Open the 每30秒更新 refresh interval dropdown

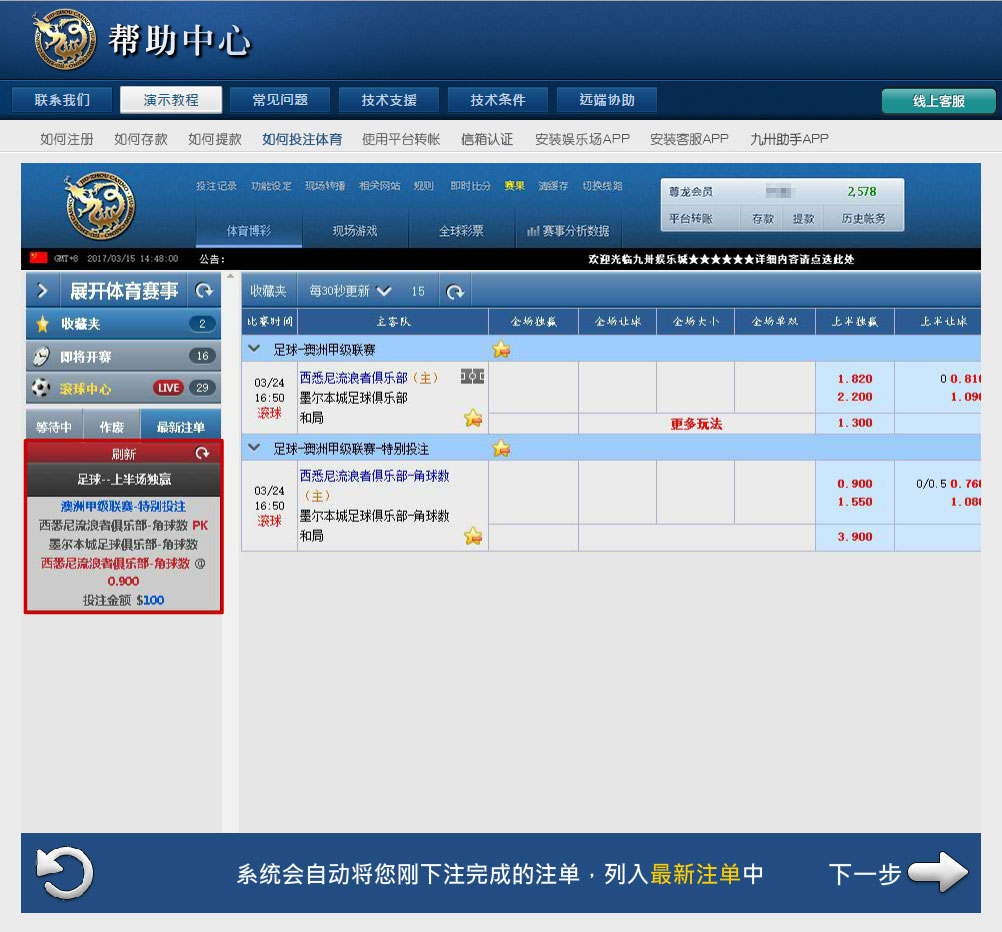pos(350,292)
